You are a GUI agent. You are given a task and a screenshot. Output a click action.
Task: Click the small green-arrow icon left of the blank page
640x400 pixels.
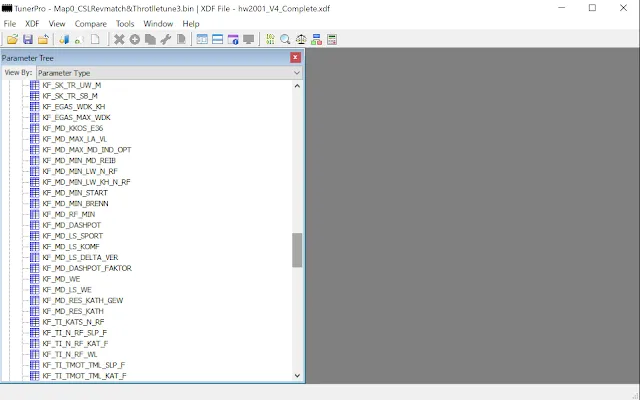tap(79, 40)
